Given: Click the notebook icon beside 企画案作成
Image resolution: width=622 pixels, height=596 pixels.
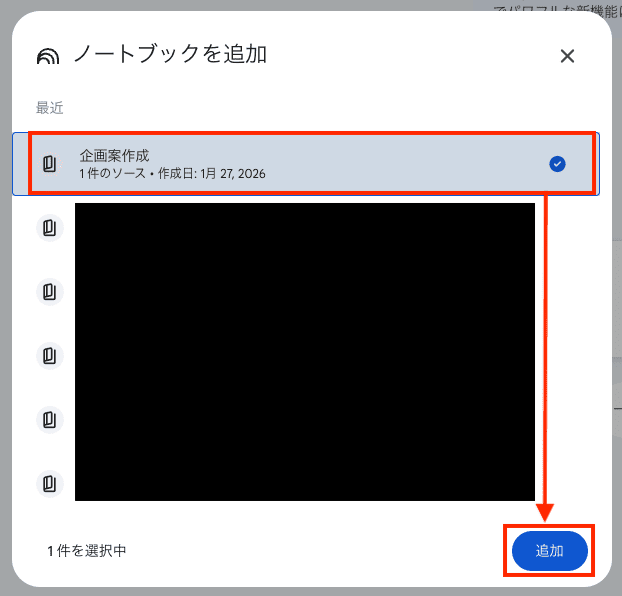Looking at the screenshot, I should click(x=50, y=164).
